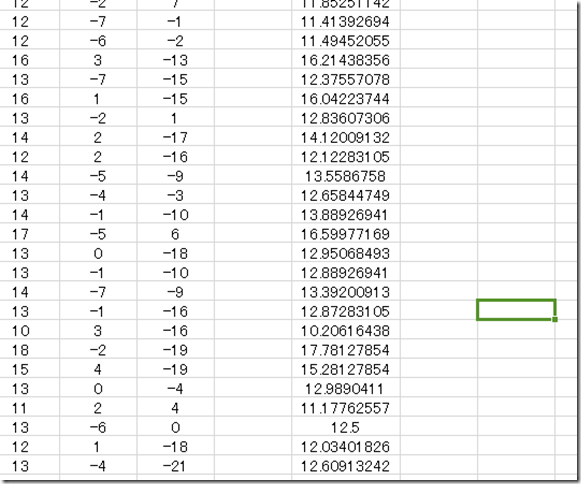Select the cell showing 12.37557078

[346, 79]
